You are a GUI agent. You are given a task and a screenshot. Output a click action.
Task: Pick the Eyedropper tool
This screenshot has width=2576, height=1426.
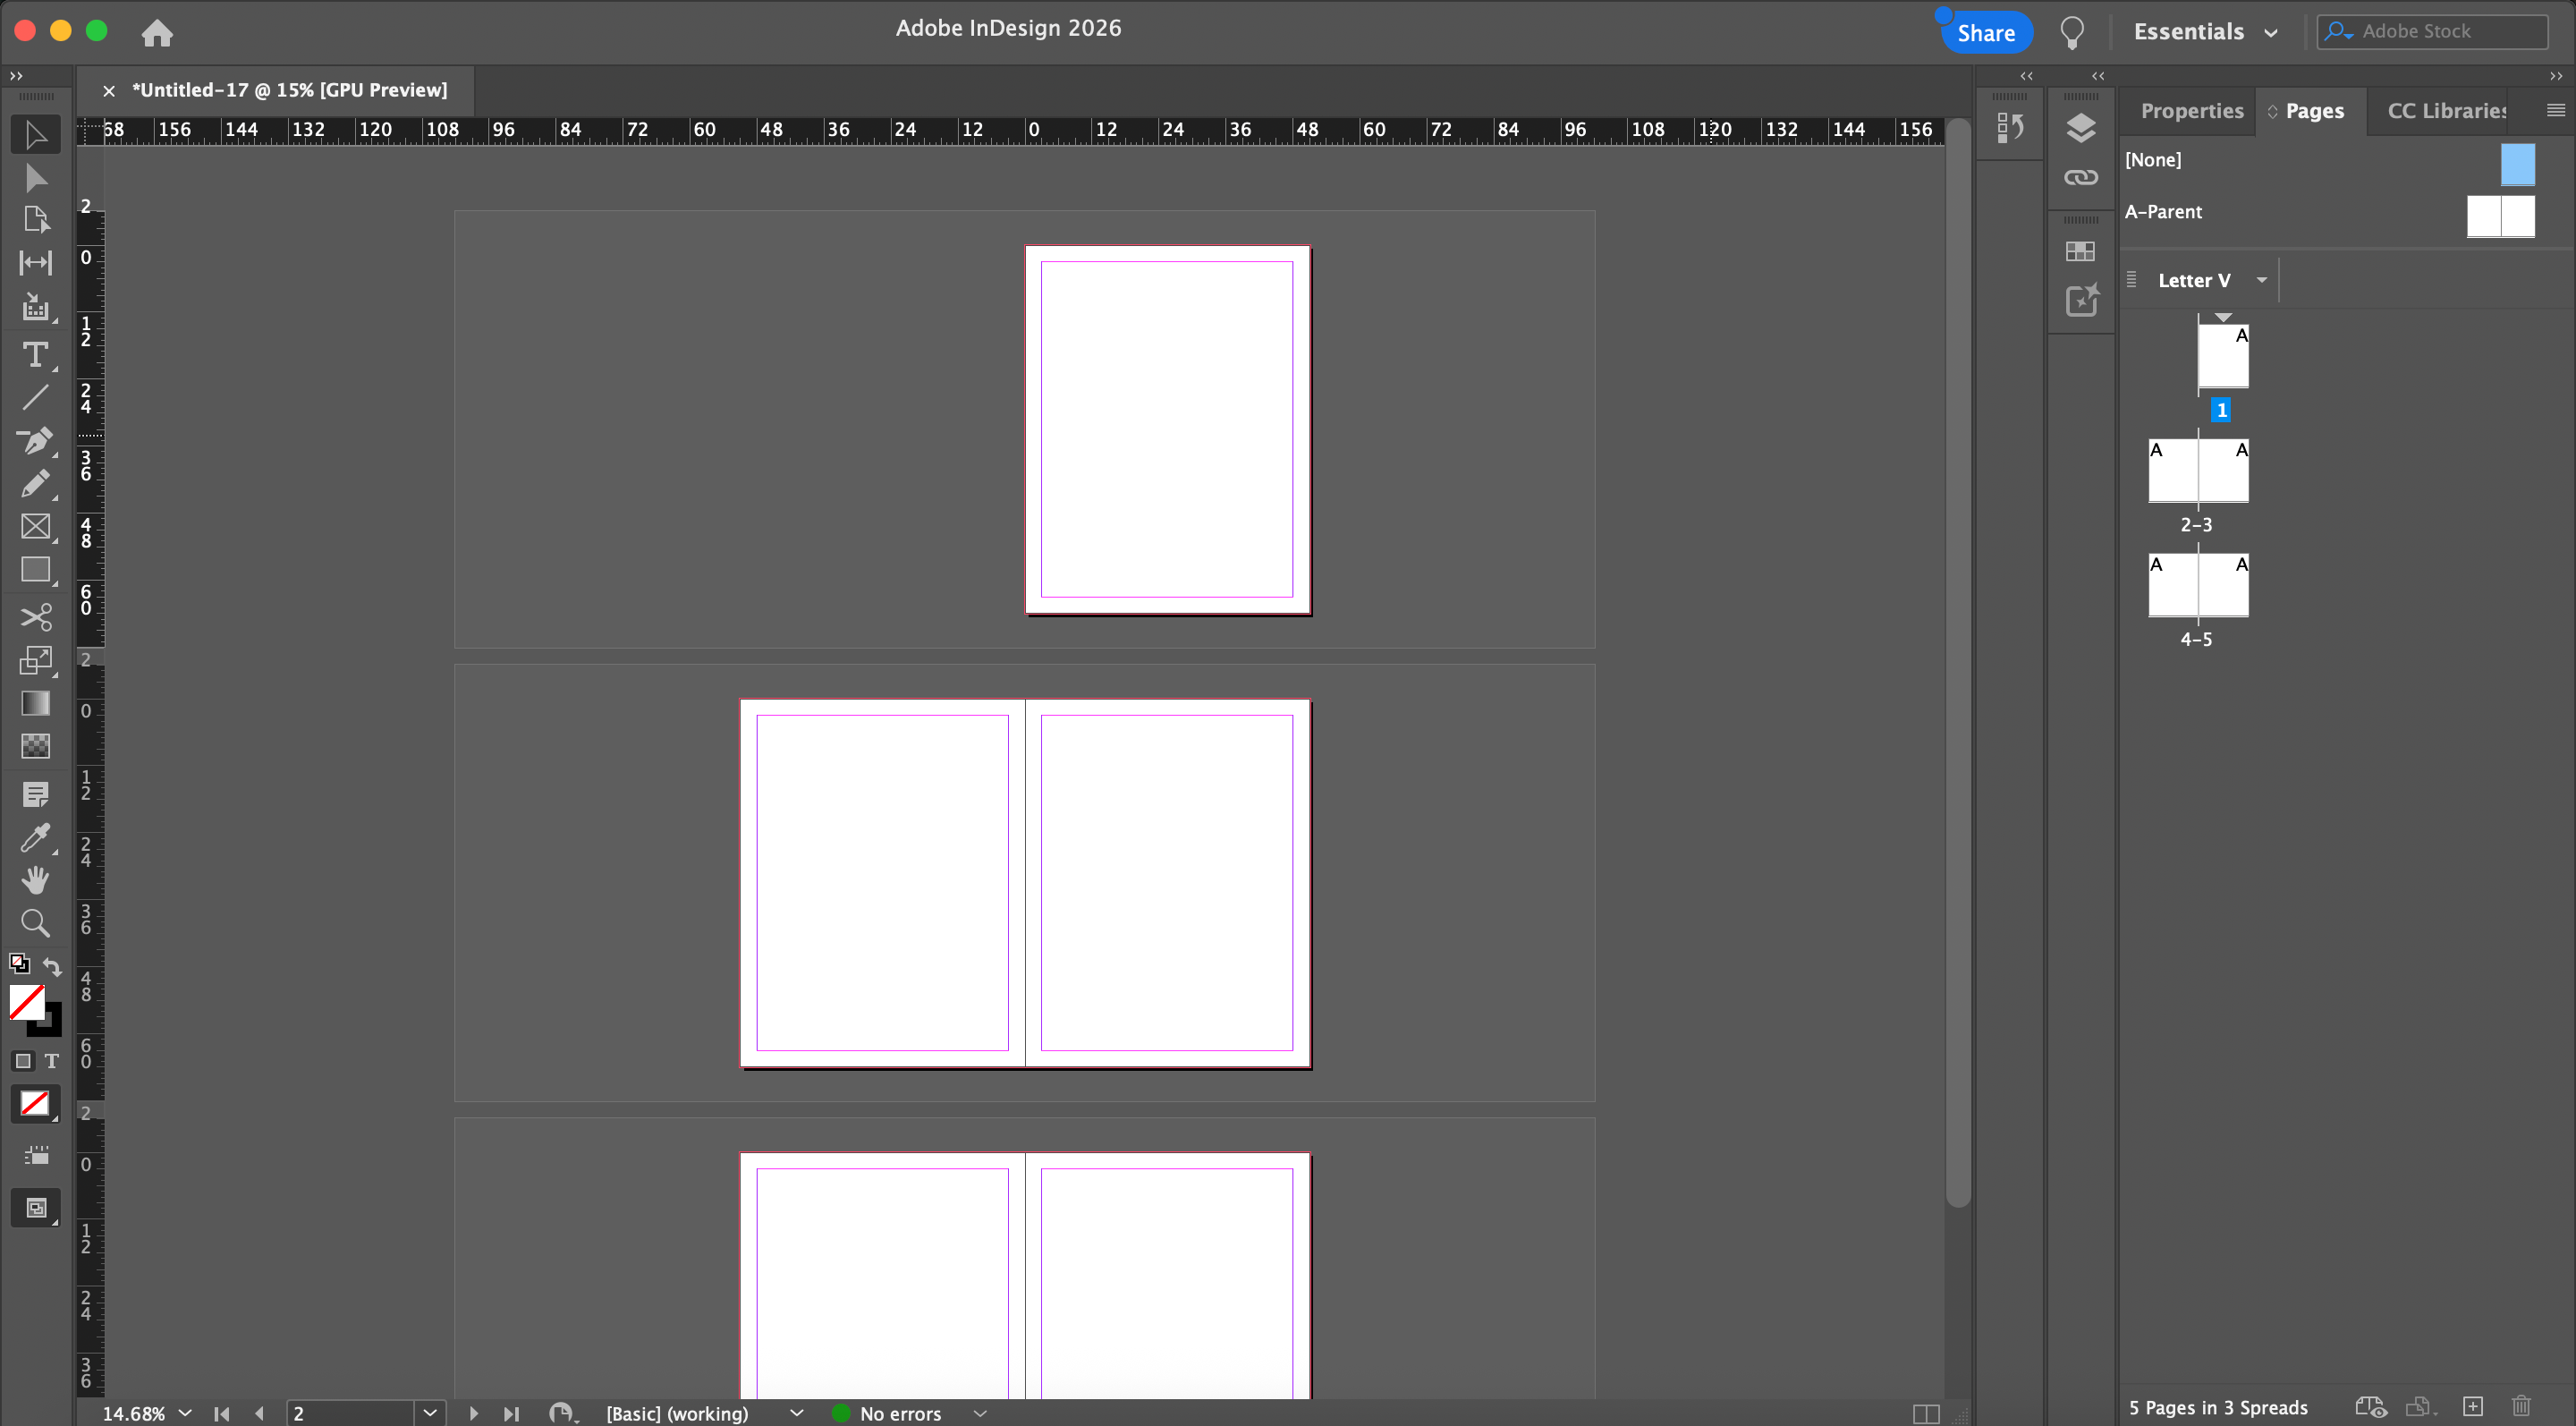tap(35, 837)
